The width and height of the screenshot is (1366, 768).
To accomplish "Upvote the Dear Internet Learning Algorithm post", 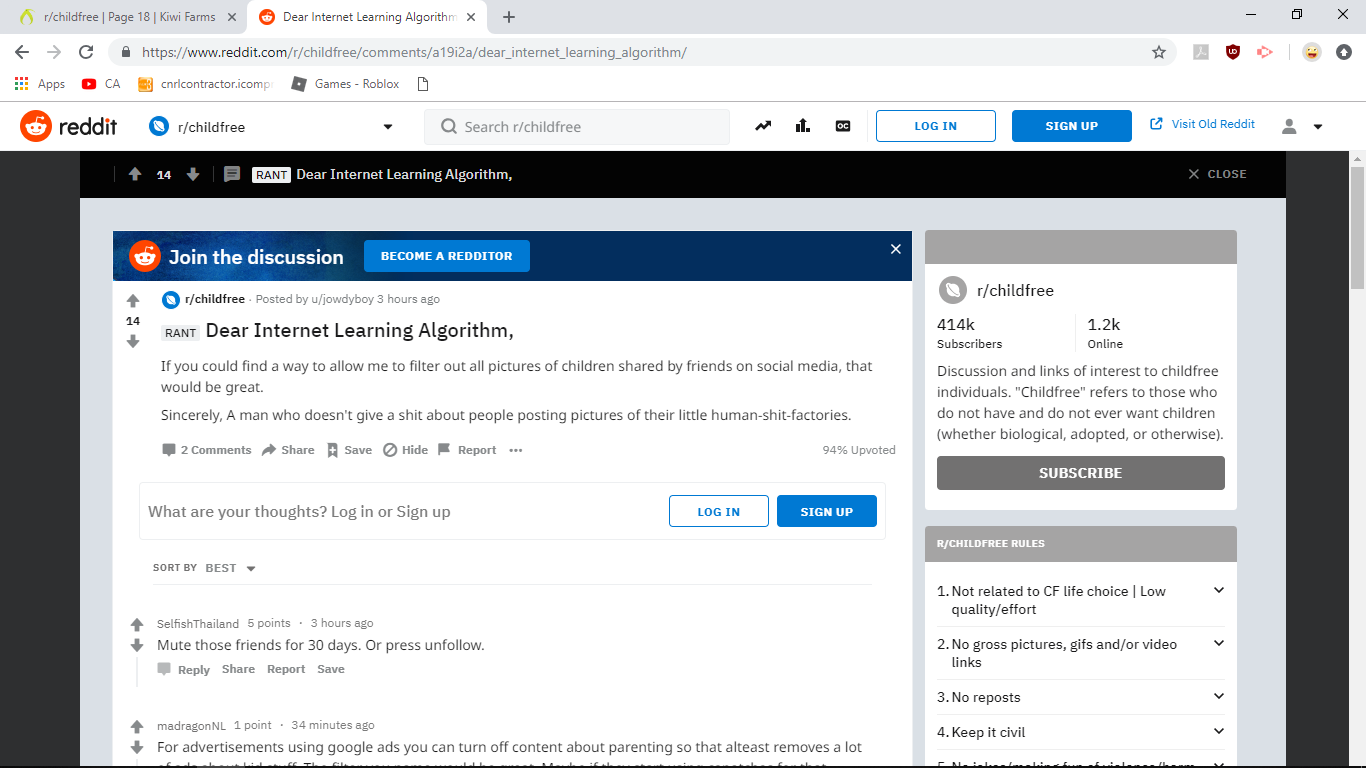I will (x=133, y=301).
